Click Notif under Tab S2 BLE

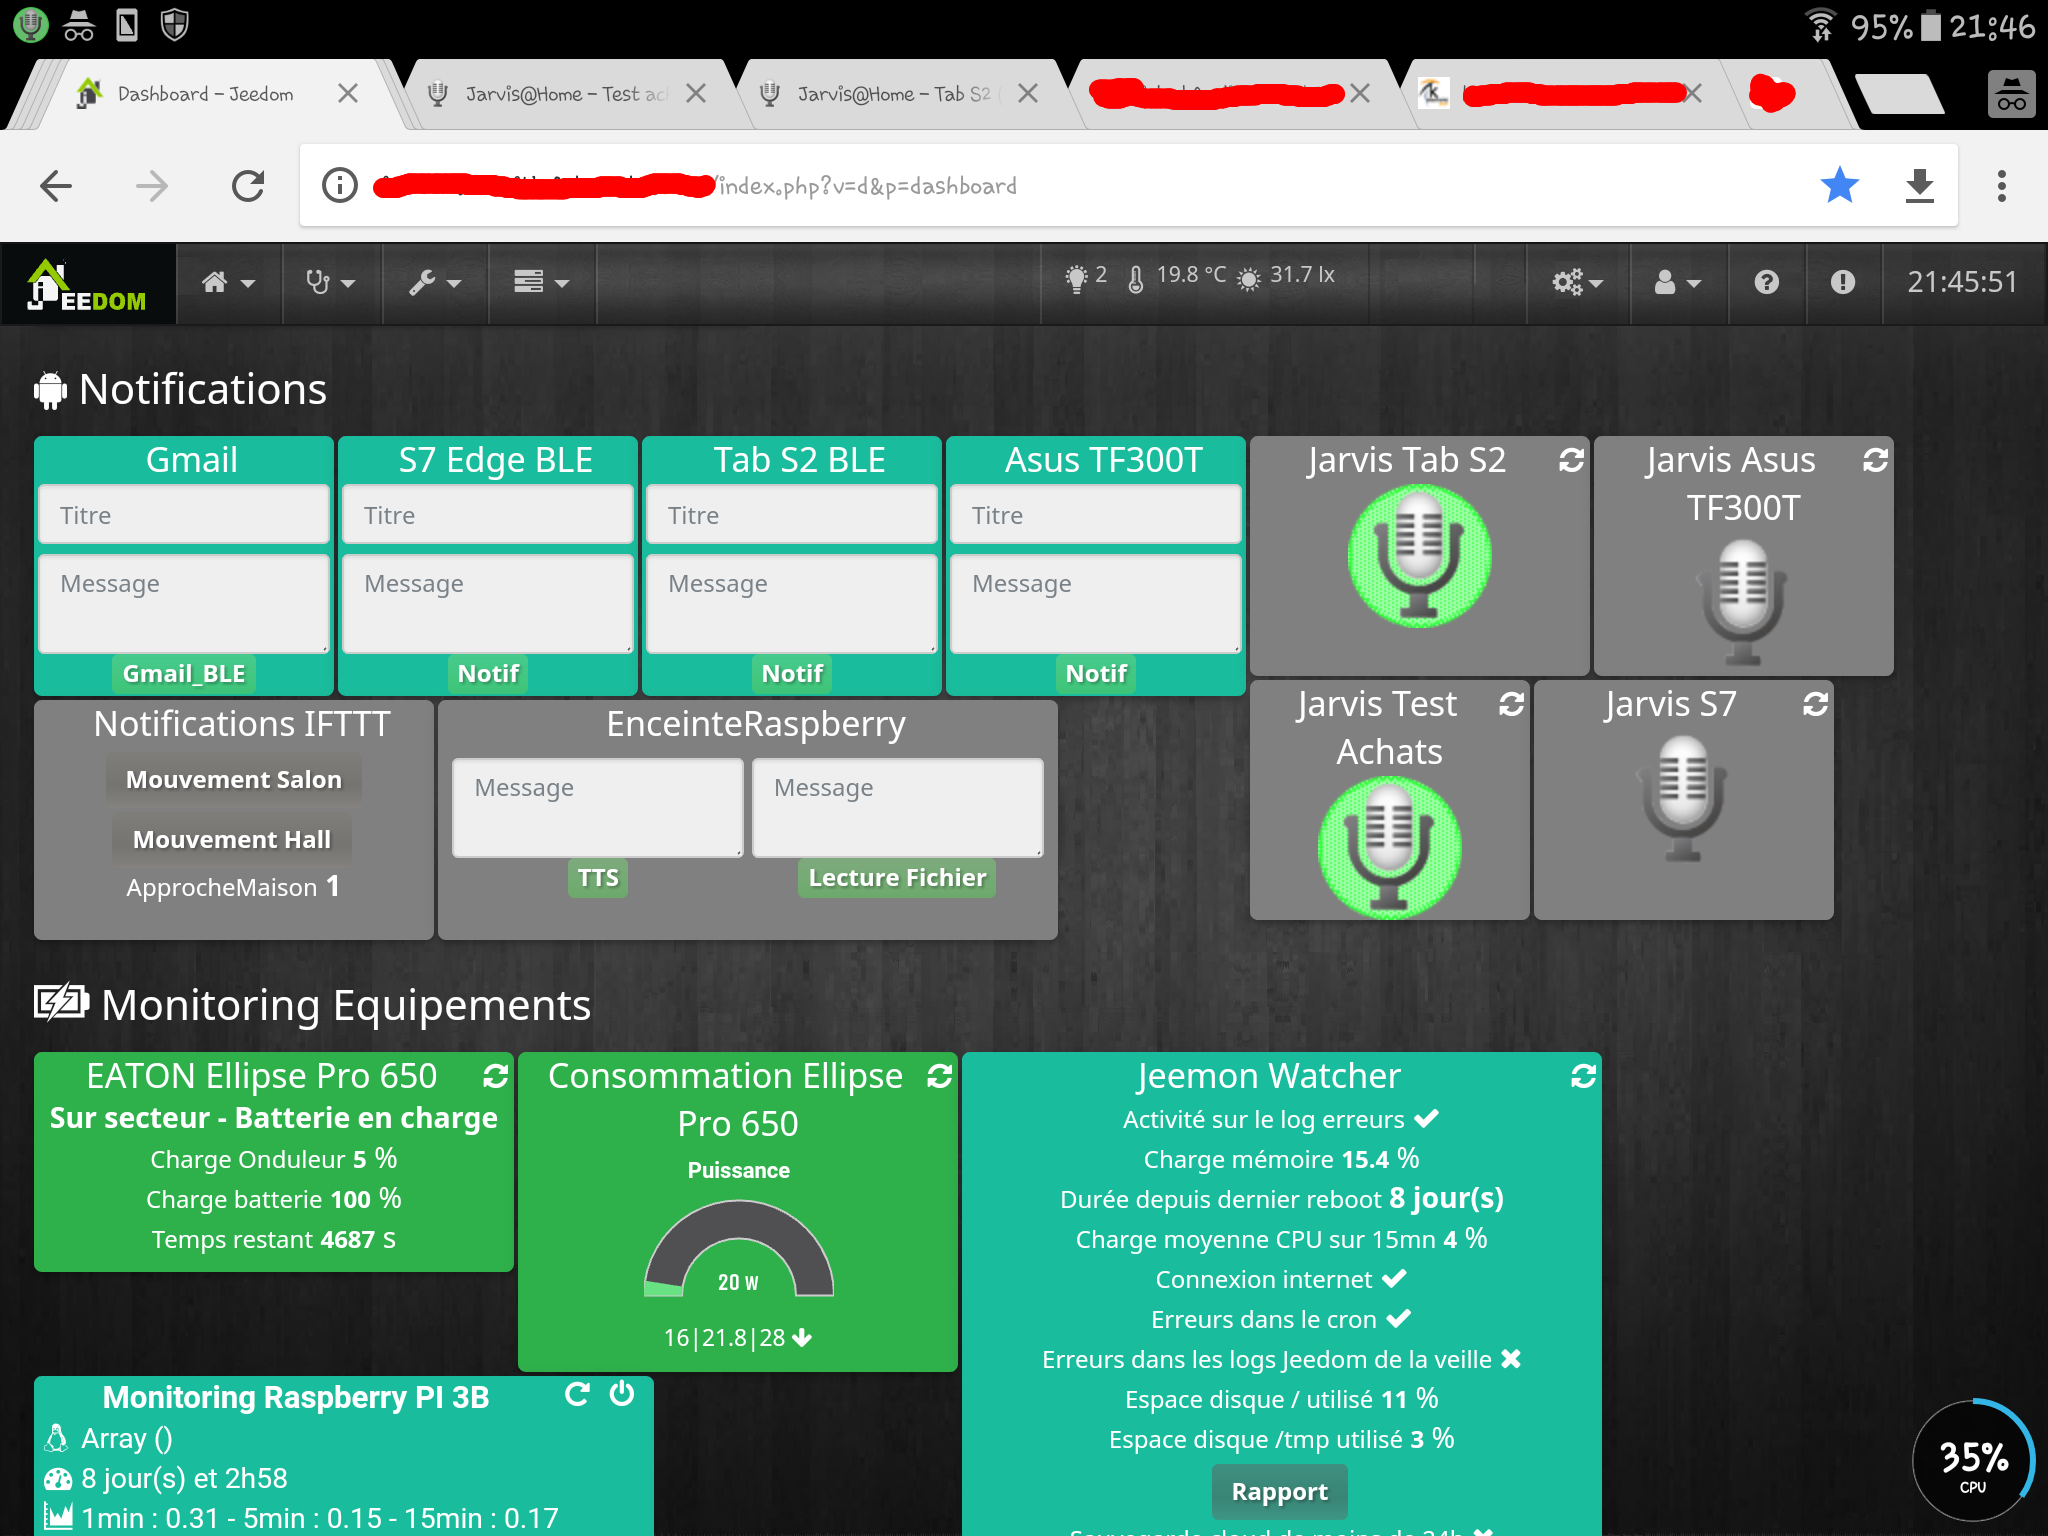[792, 674]
